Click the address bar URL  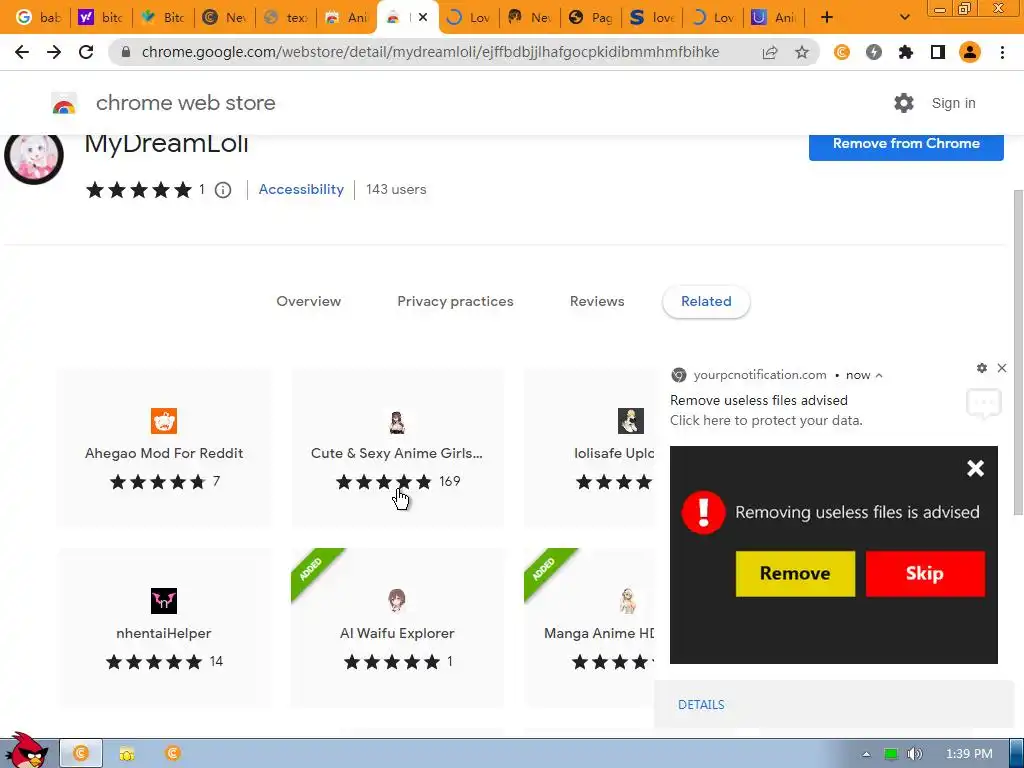(x=430, y=52)
